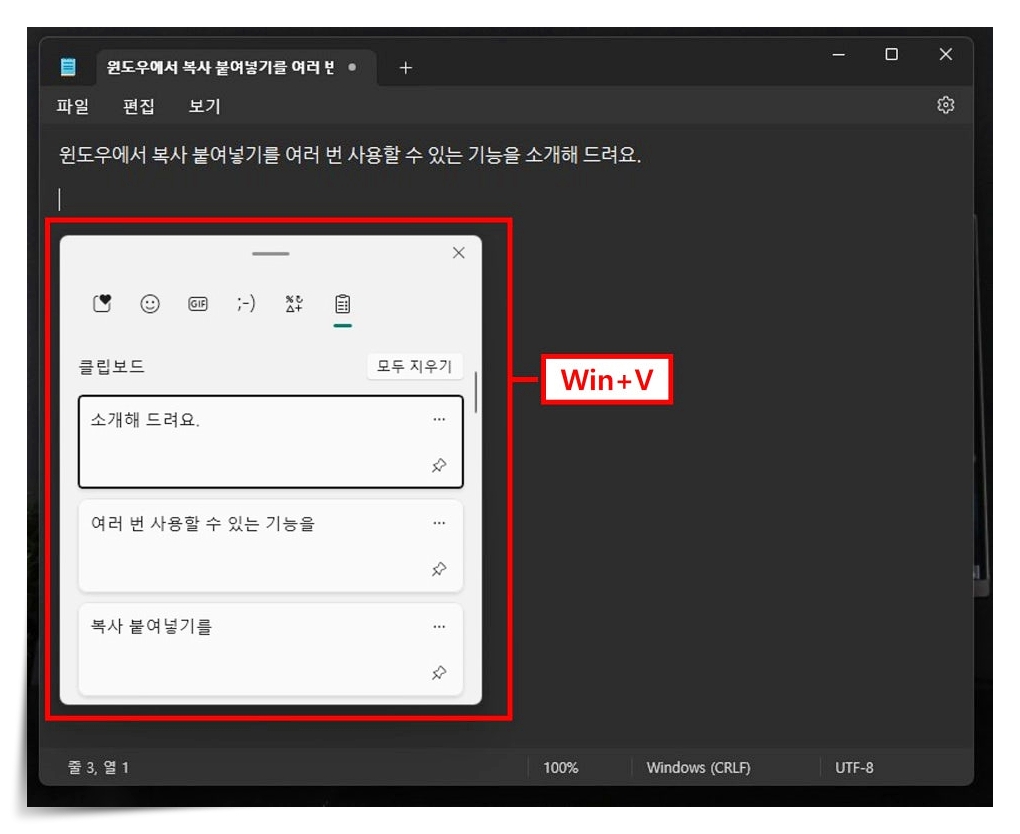Maximize the Notepad window
Screen dimensions: 1020x834
(x=892, y=54)
